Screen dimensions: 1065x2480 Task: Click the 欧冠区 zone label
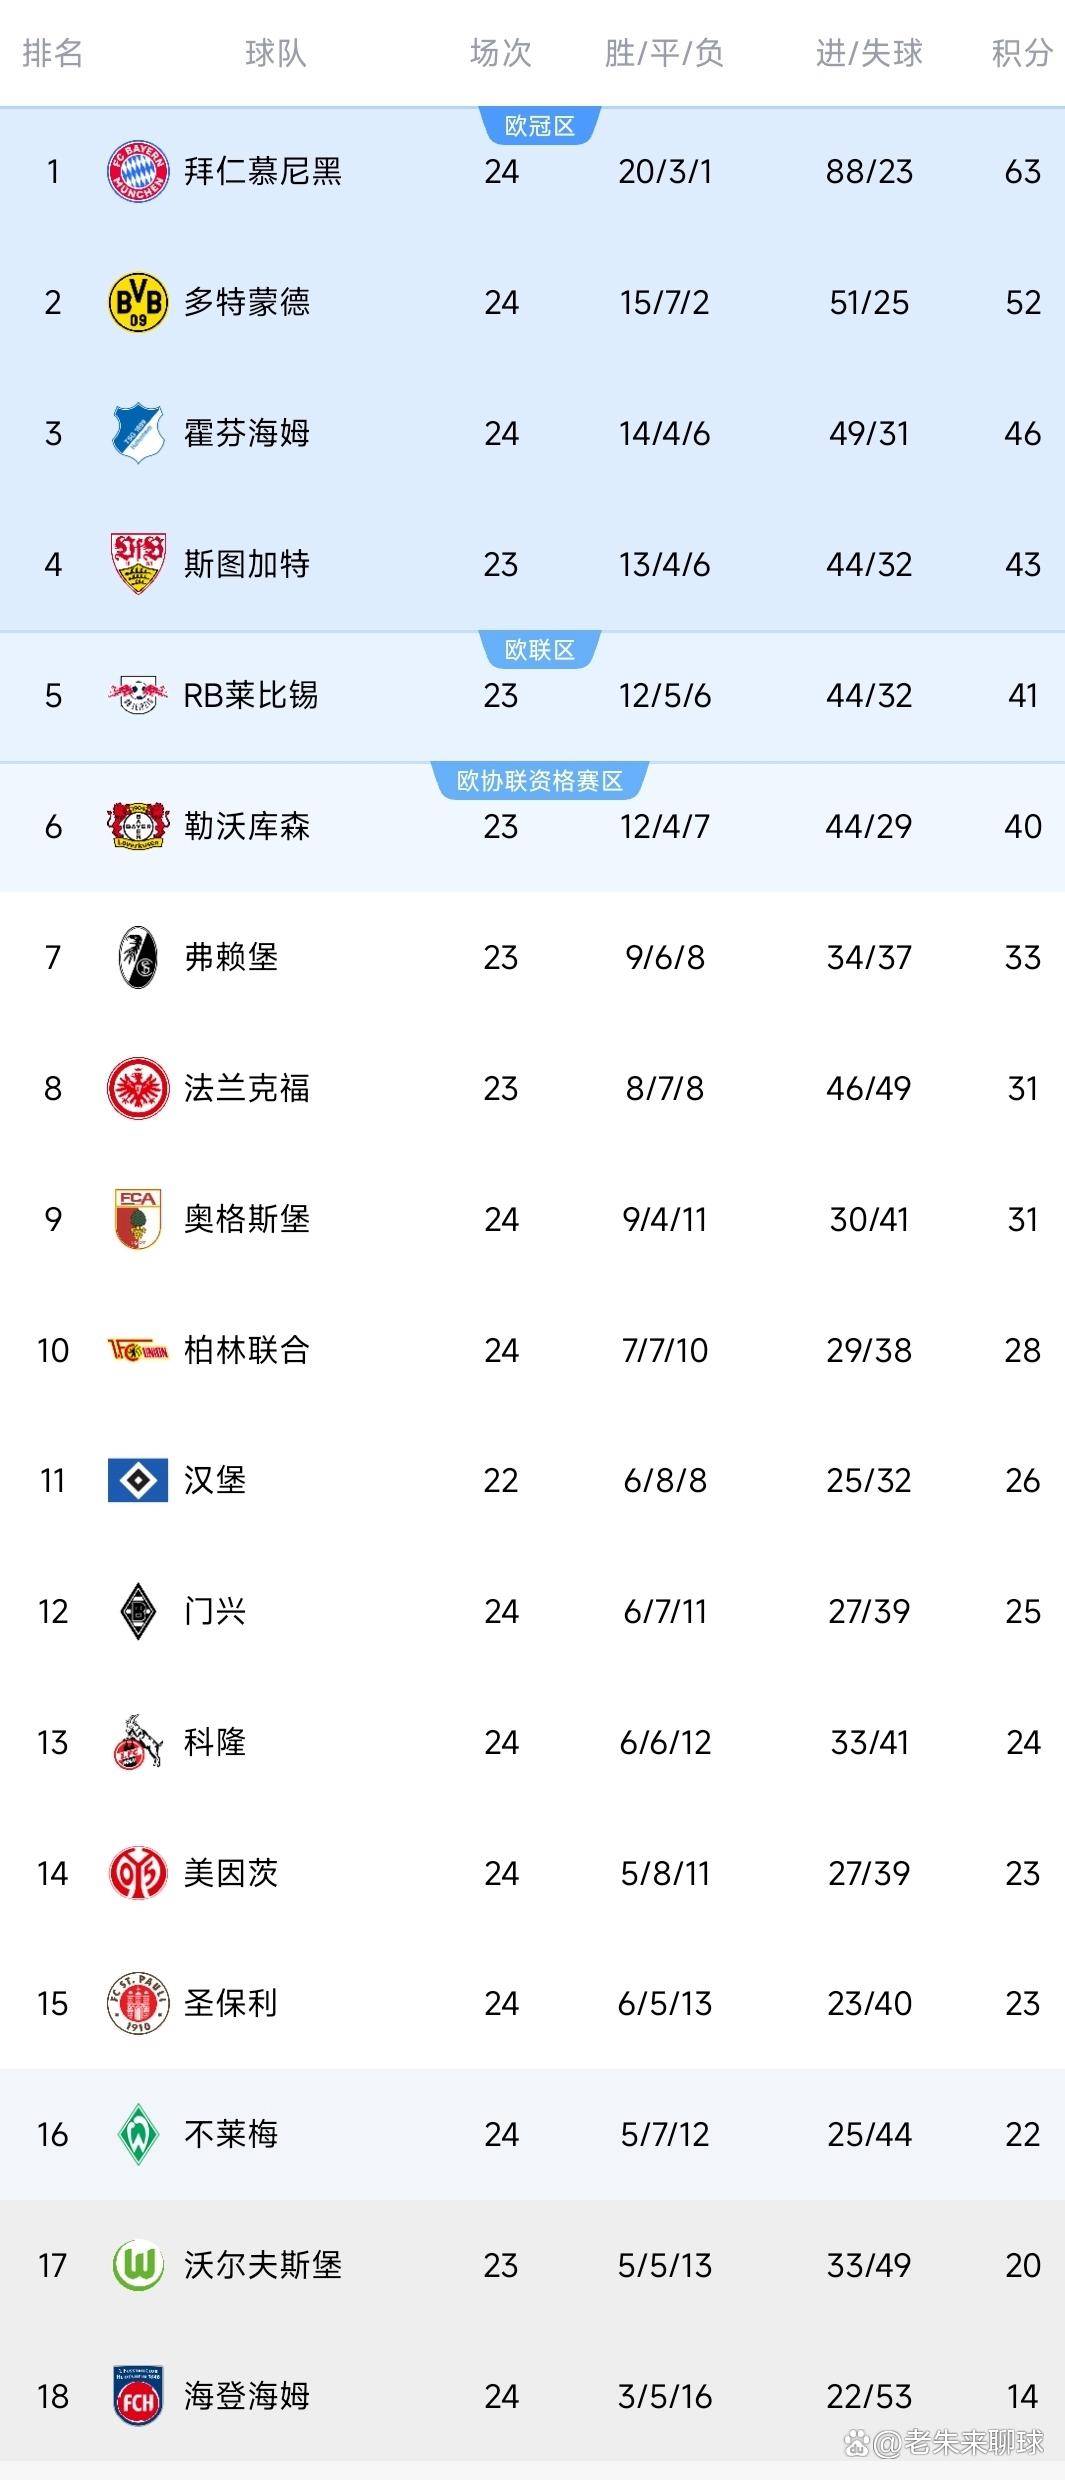coord(540,126)
